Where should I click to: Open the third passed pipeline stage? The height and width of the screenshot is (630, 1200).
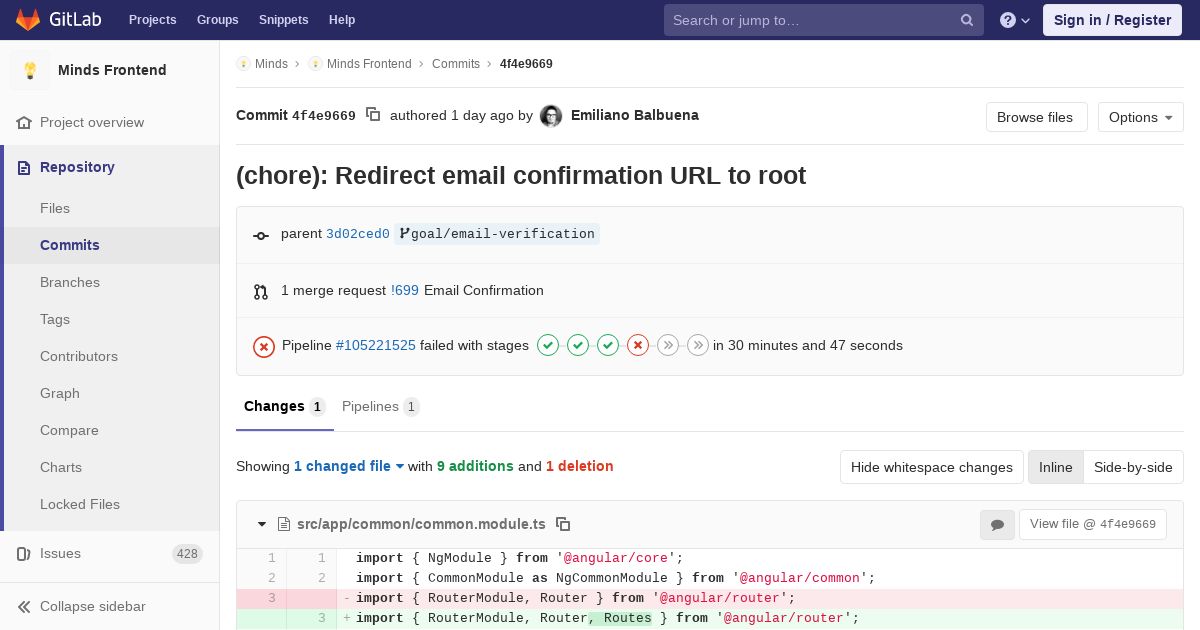tap(608, 345)
